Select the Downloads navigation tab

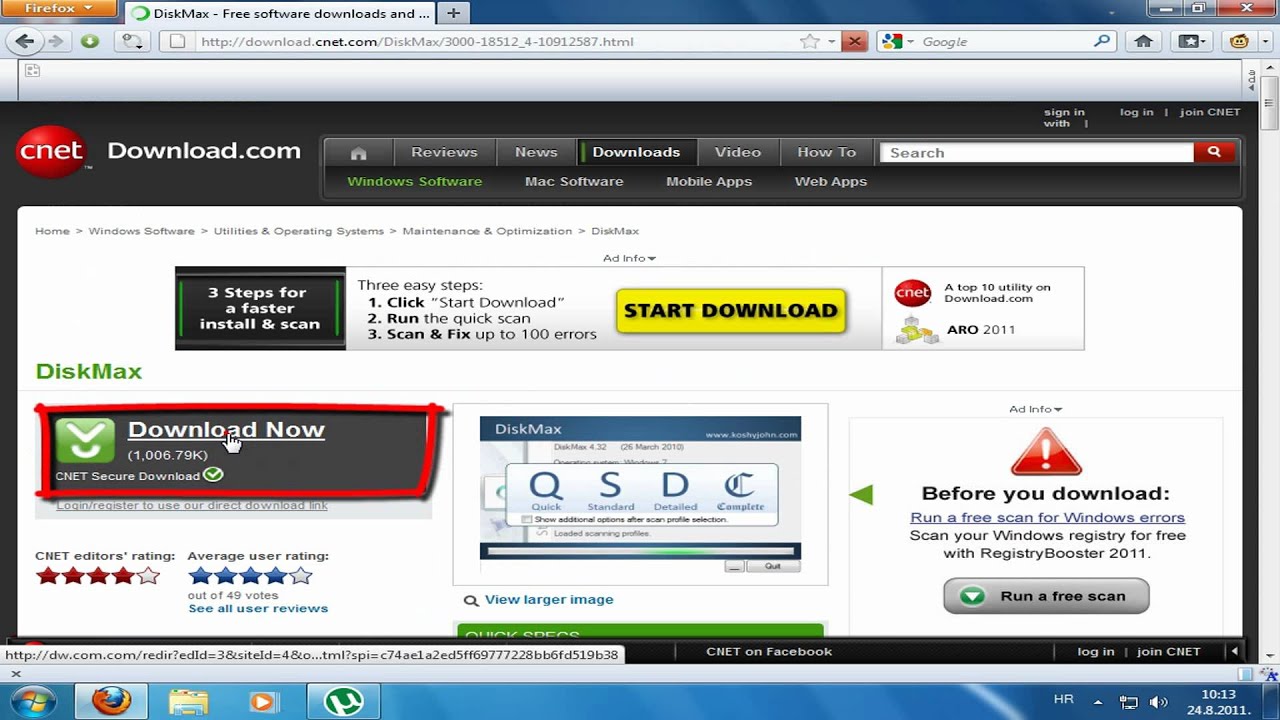(636, 152)
